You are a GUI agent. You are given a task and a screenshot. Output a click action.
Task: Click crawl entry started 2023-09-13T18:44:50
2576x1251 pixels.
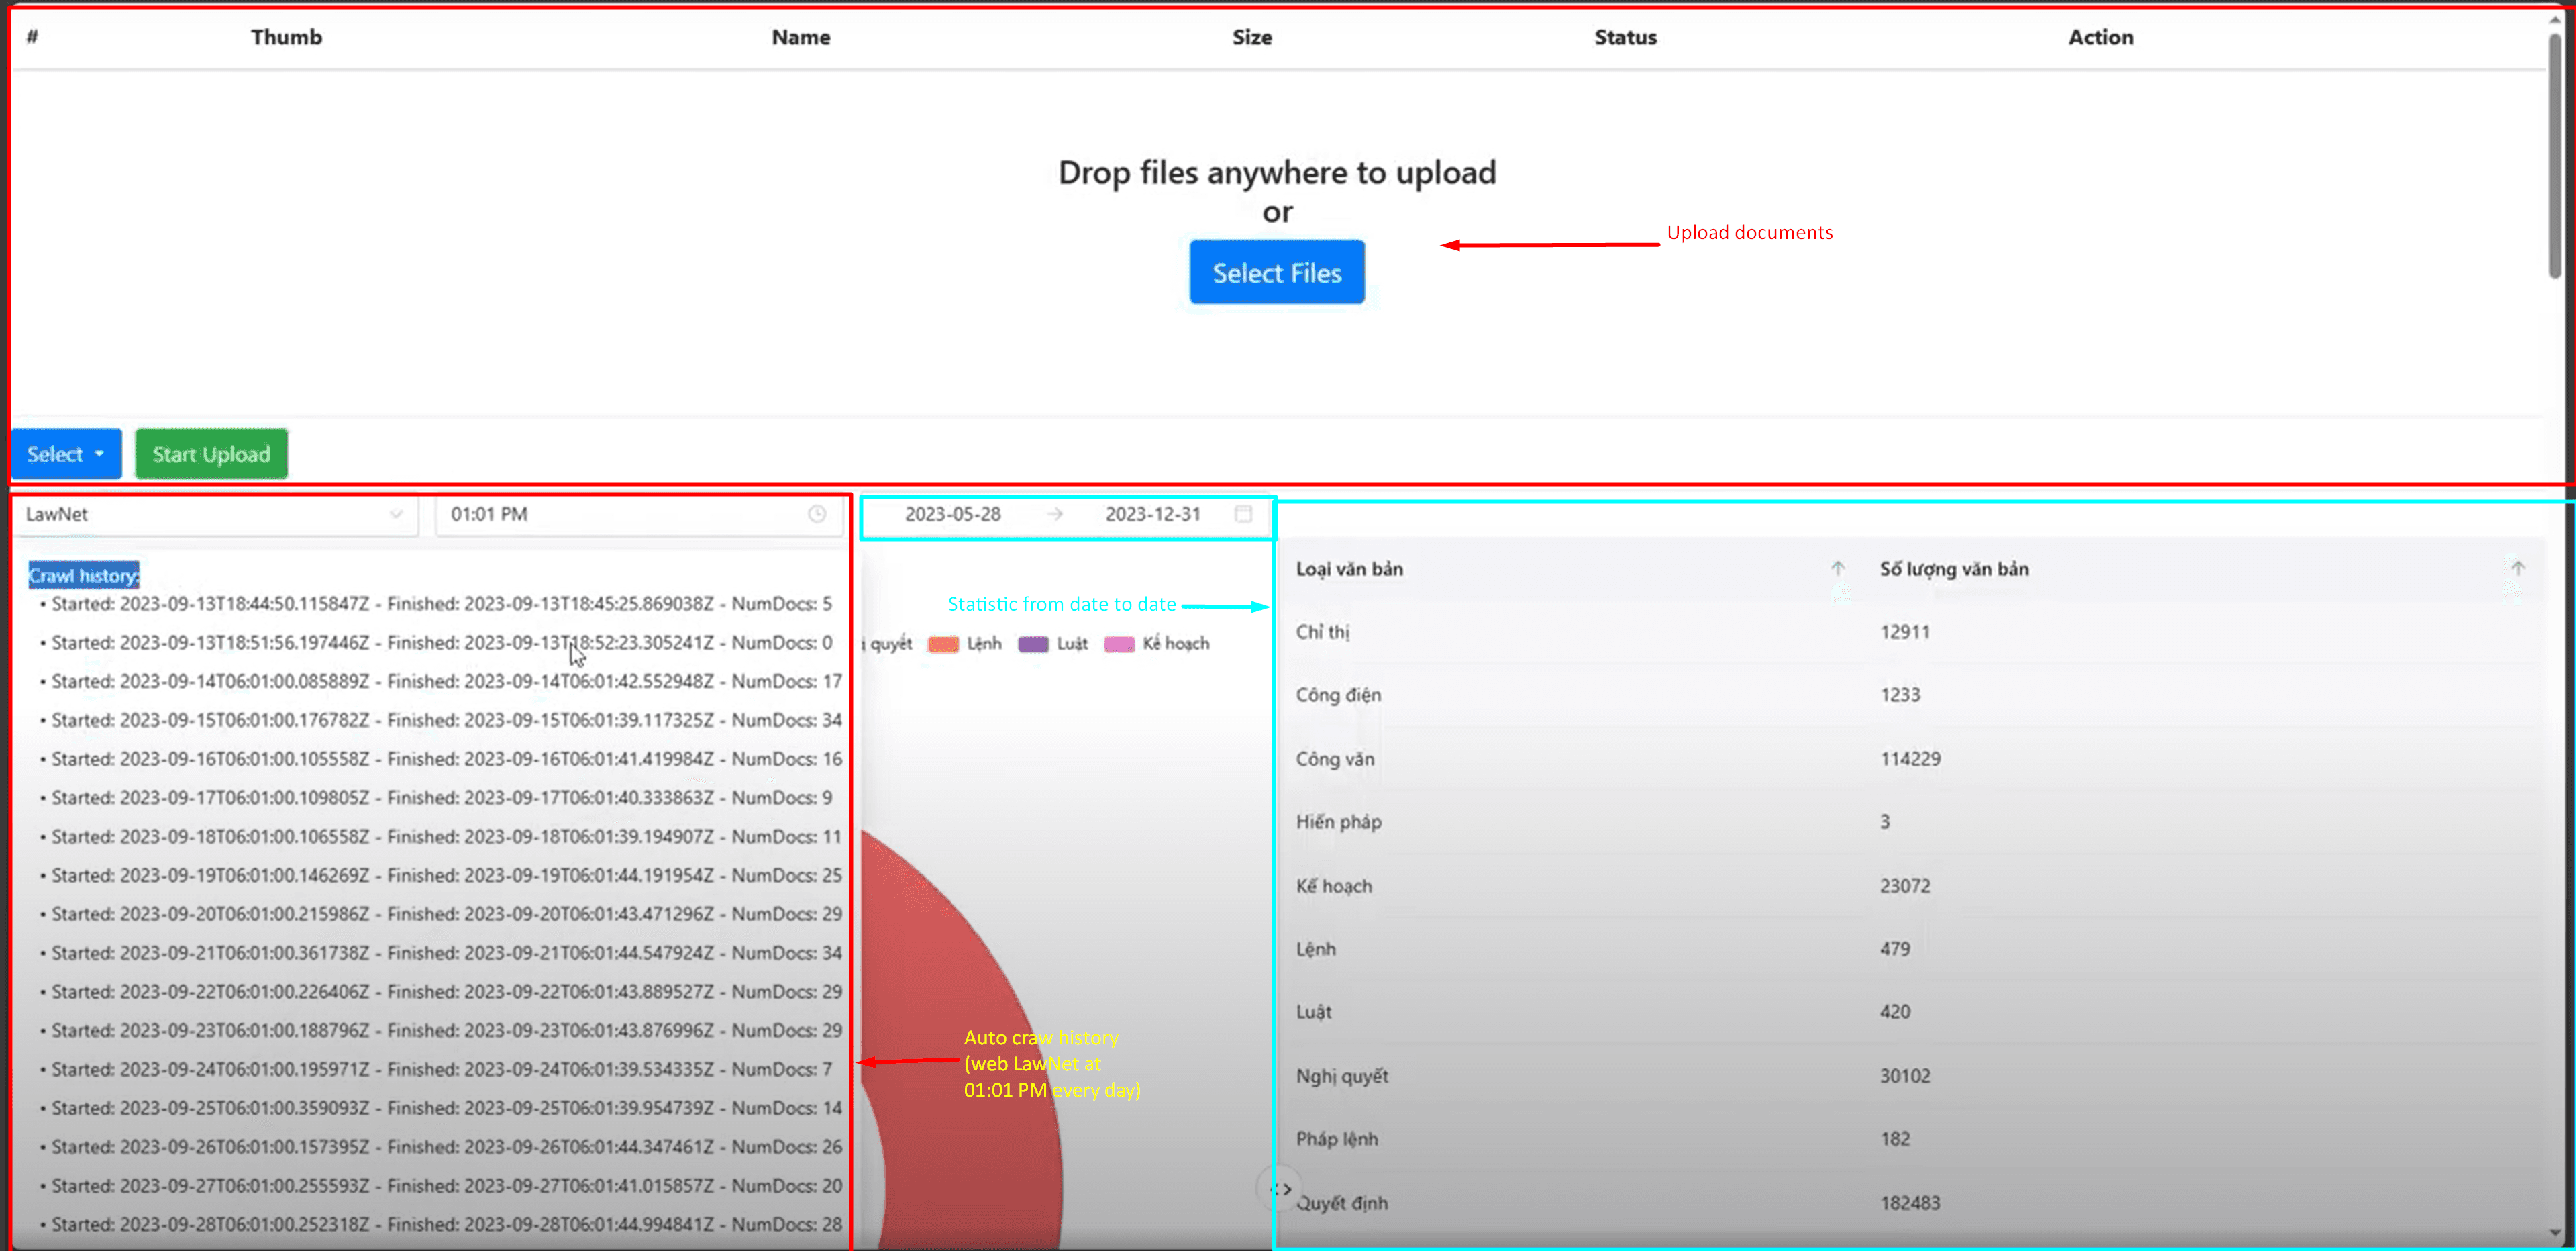coord(441,604)
